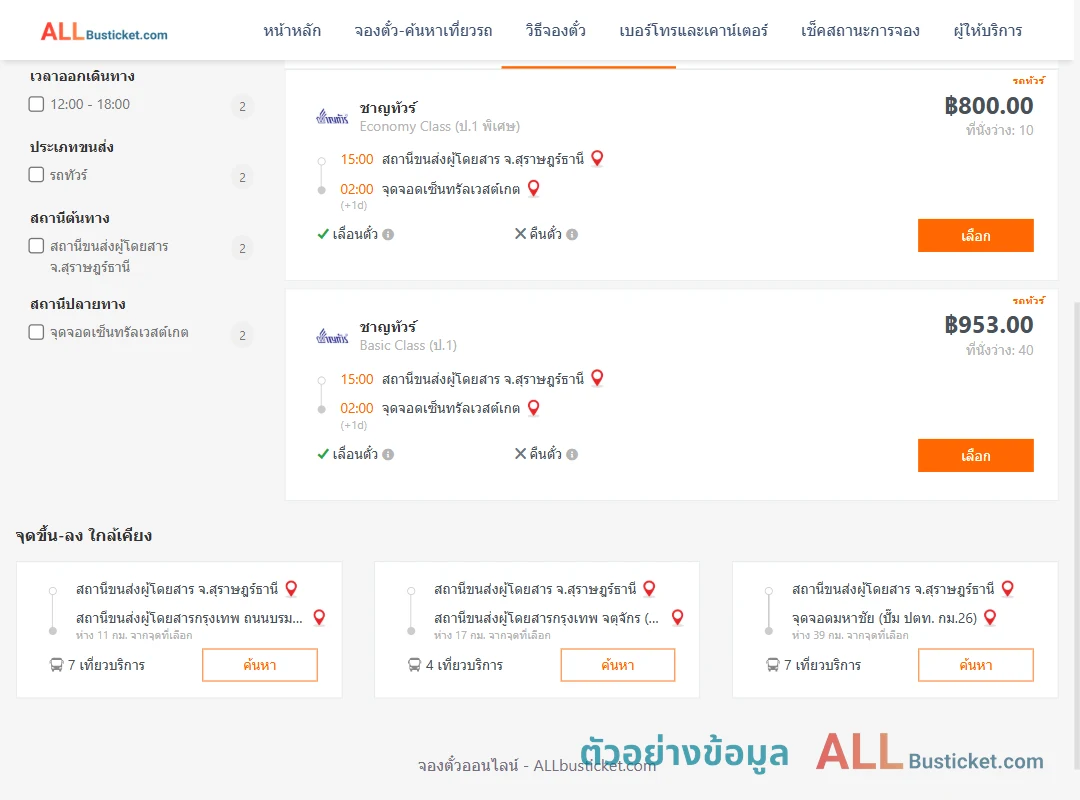Open origin map pin in มหาชัย nearby card
Viewport: 1080px width, 800px height.
pyautogui.click(x=1008, y=588)
